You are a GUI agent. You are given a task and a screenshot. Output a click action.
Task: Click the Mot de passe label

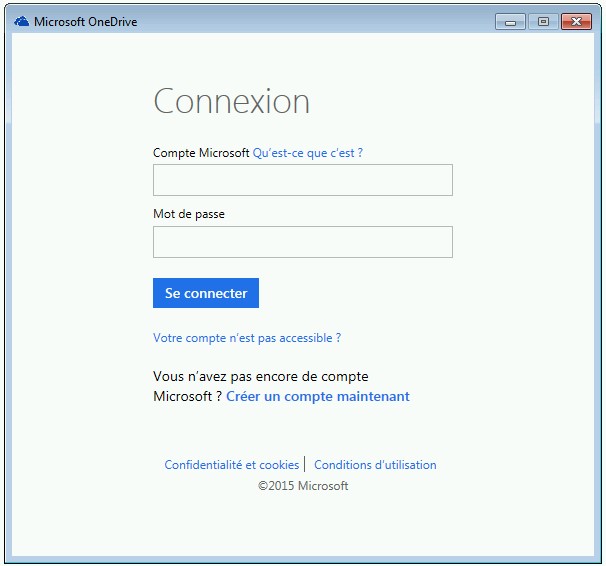(189, 214)
